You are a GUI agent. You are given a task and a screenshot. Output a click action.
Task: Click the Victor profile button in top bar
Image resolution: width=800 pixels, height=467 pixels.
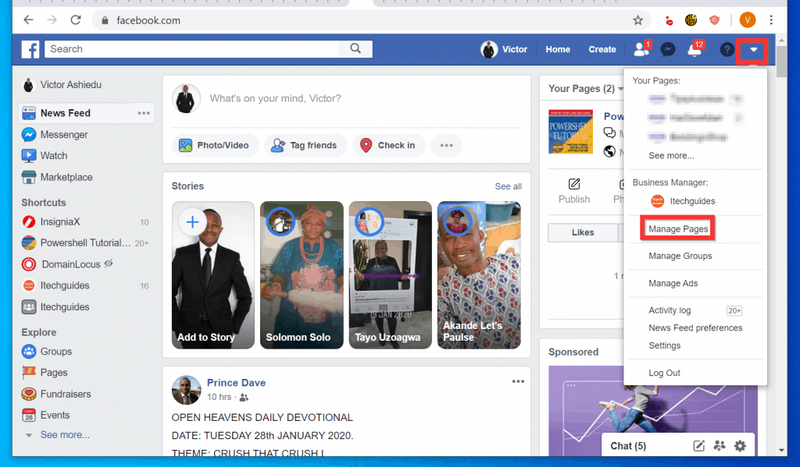pos(504,50)
